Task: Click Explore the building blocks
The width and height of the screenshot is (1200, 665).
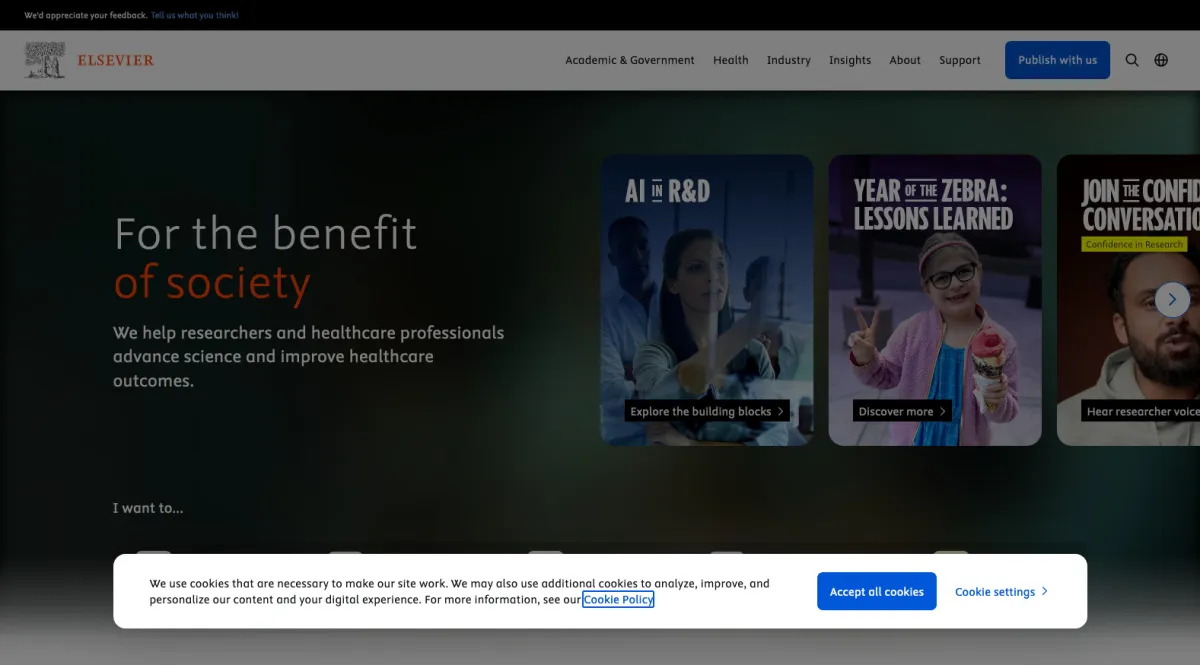Action: [x=707, y=411]
